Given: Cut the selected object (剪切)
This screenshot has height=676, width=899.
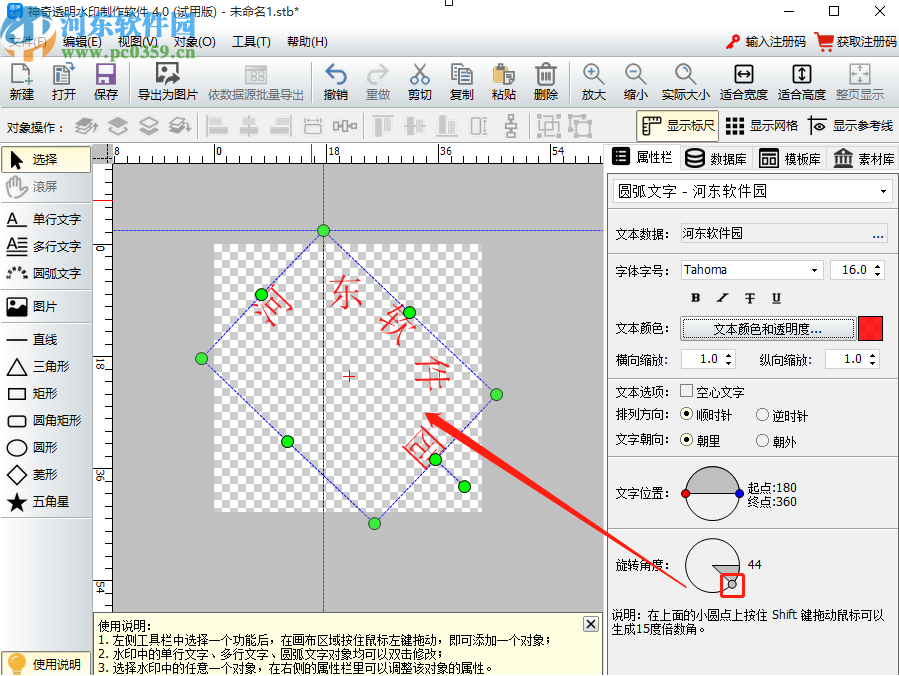Looking at the screenshot, I should click(420, 82).
